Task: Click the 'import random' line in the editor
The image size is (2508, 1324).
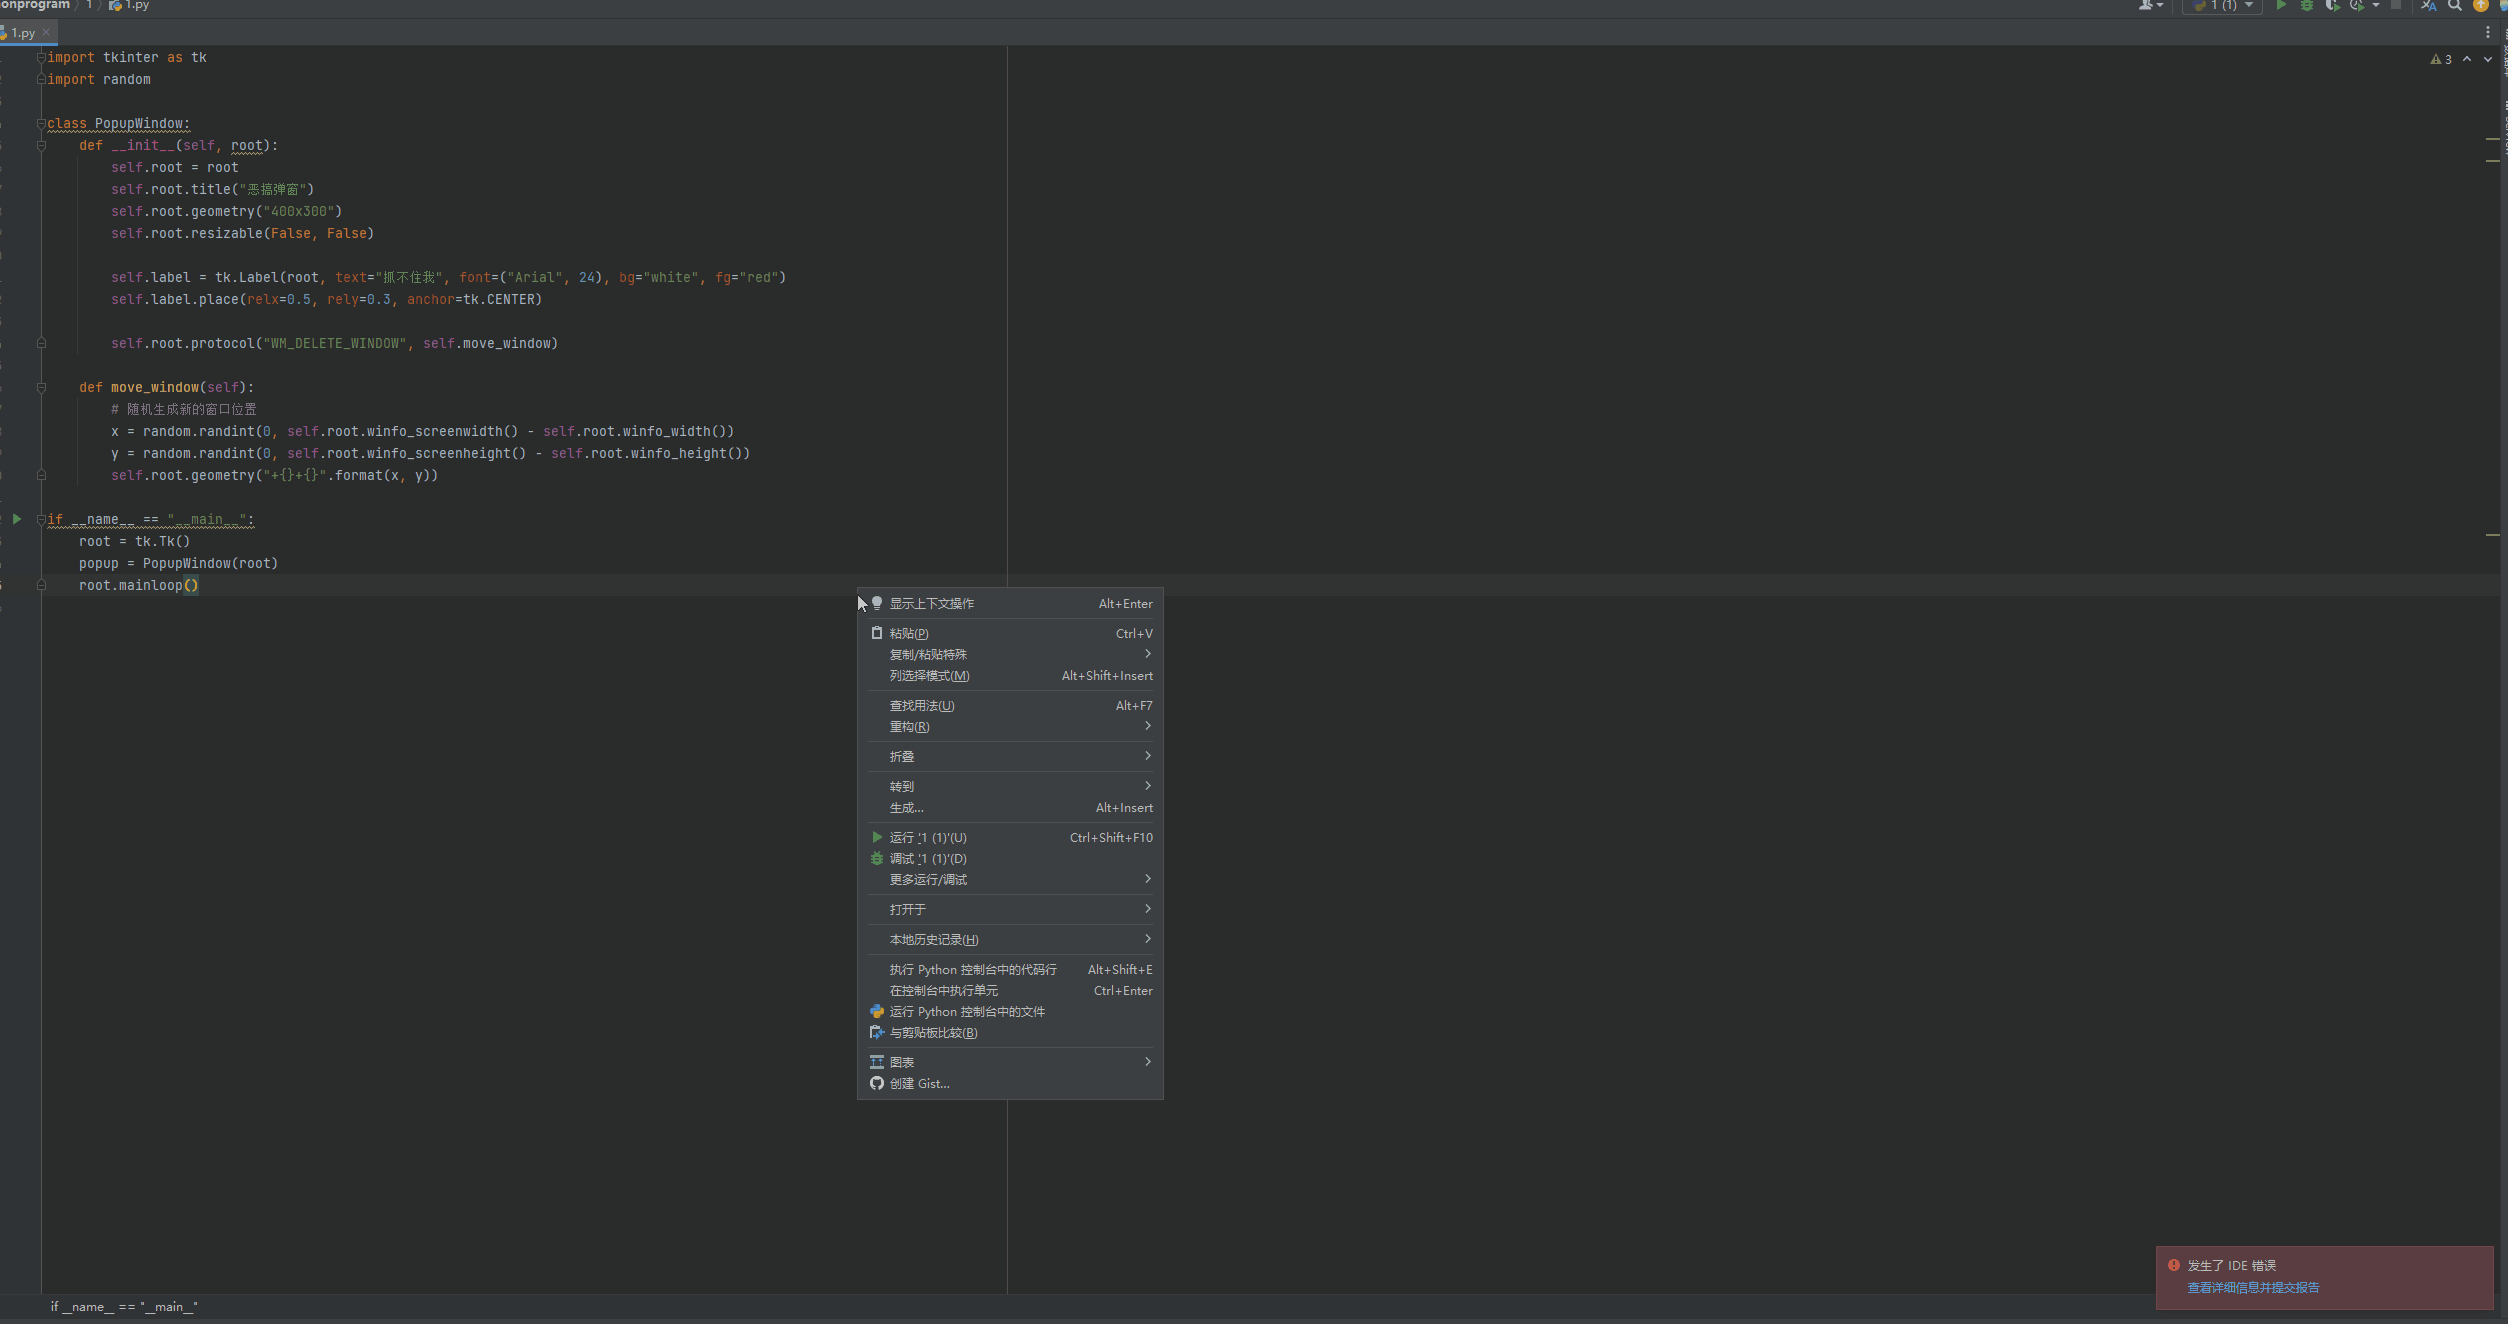Action: tap(99, 80)
